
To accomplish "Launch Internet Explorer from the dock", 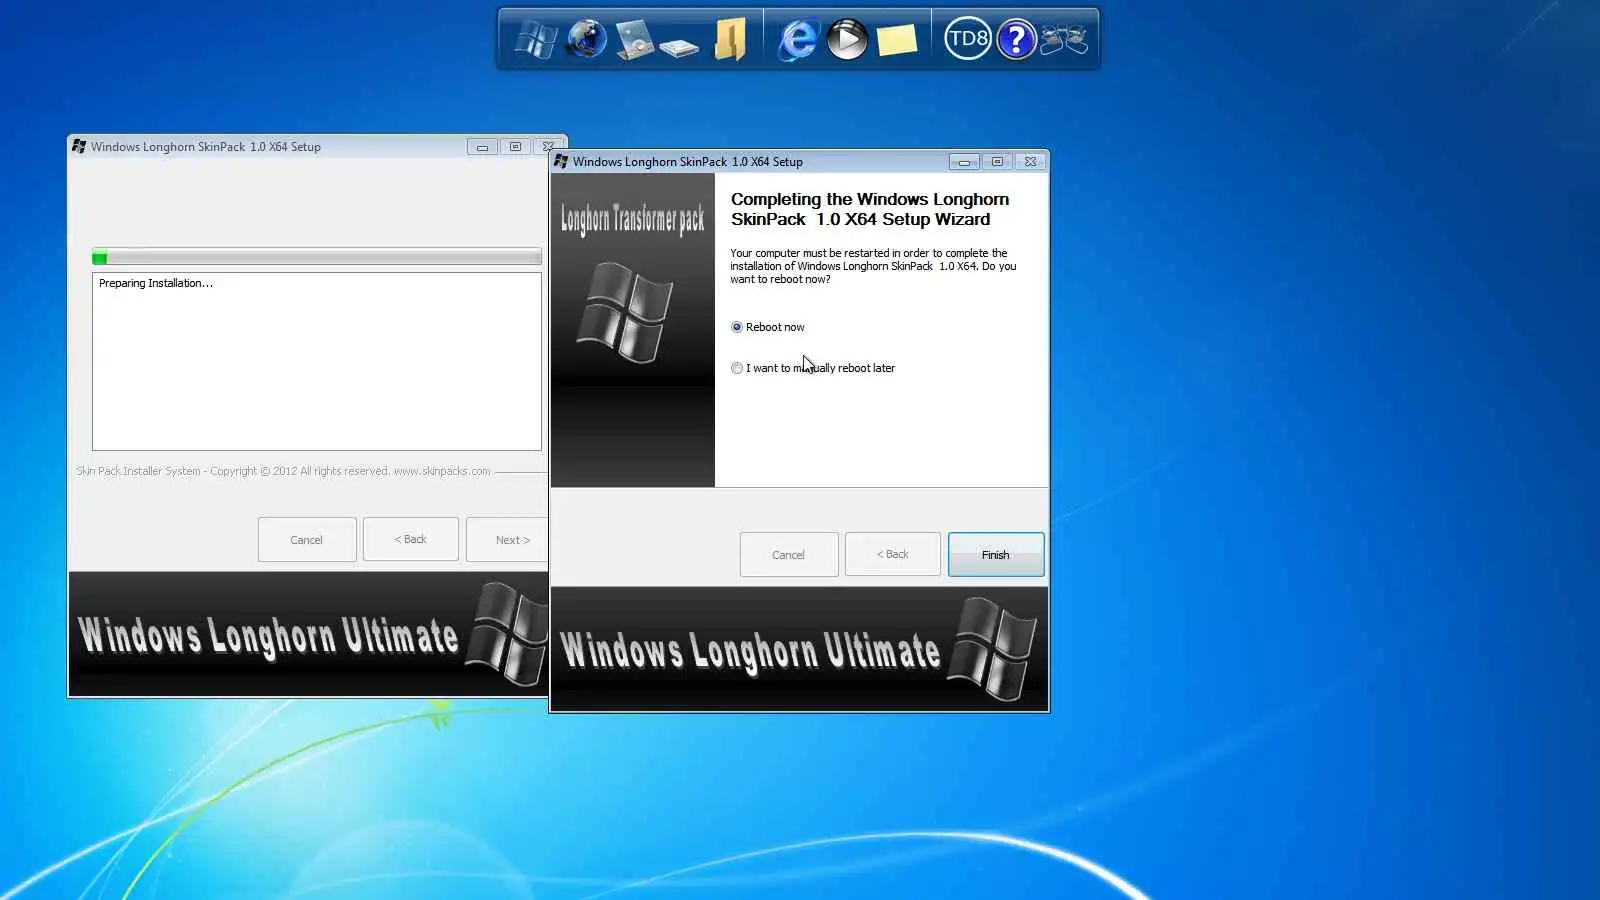I will [x=797, y=40].
